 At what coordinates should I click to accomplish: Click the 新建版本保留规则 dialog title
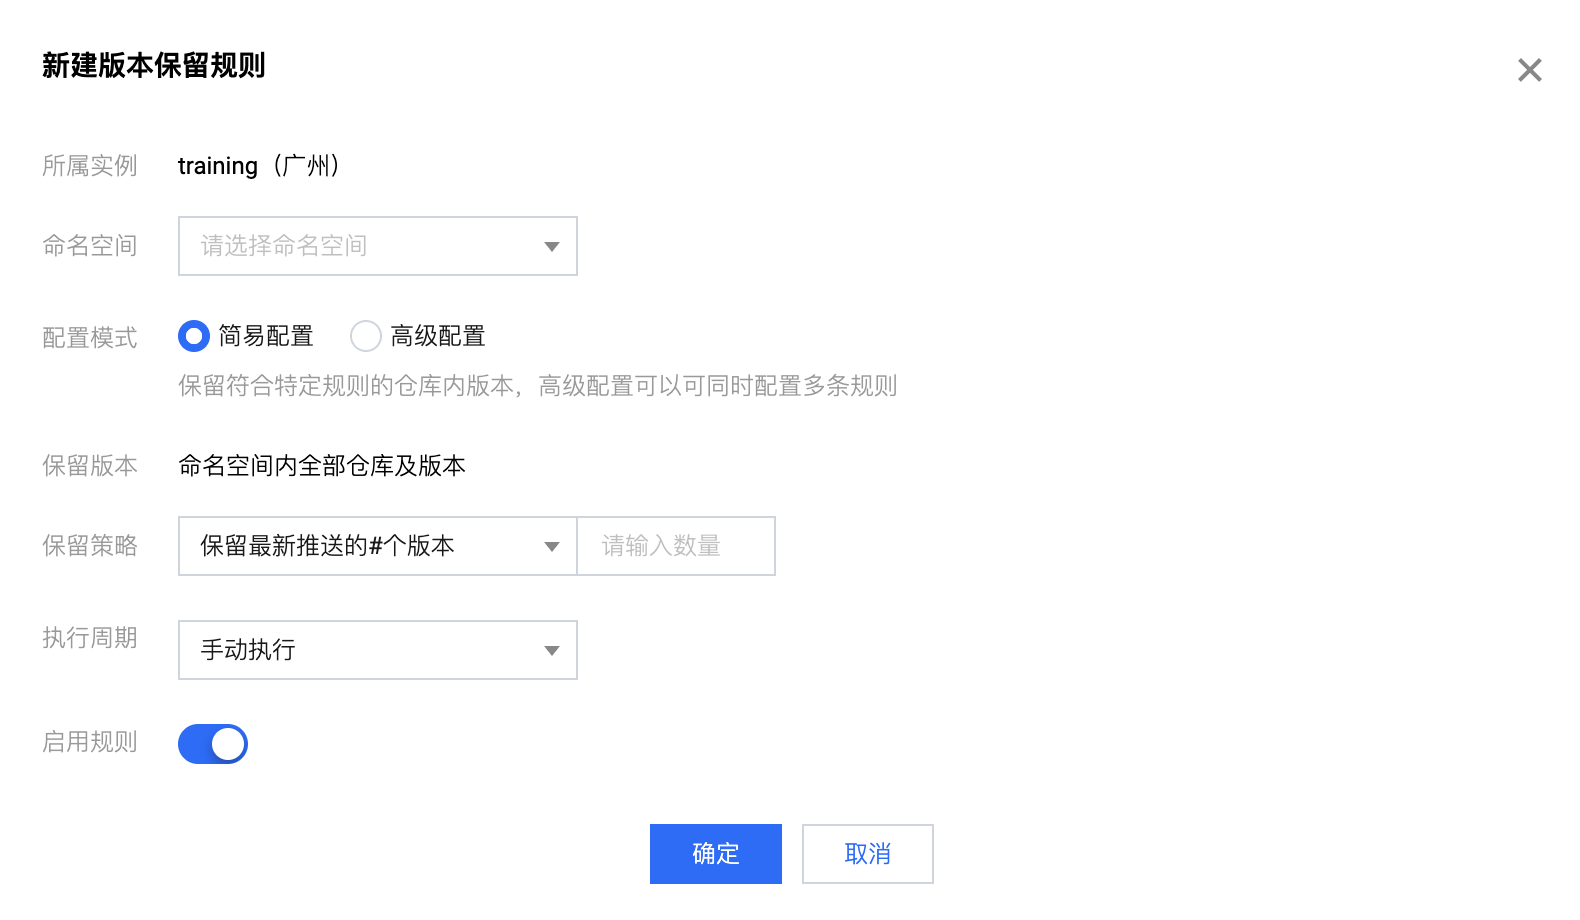[153, 66]
